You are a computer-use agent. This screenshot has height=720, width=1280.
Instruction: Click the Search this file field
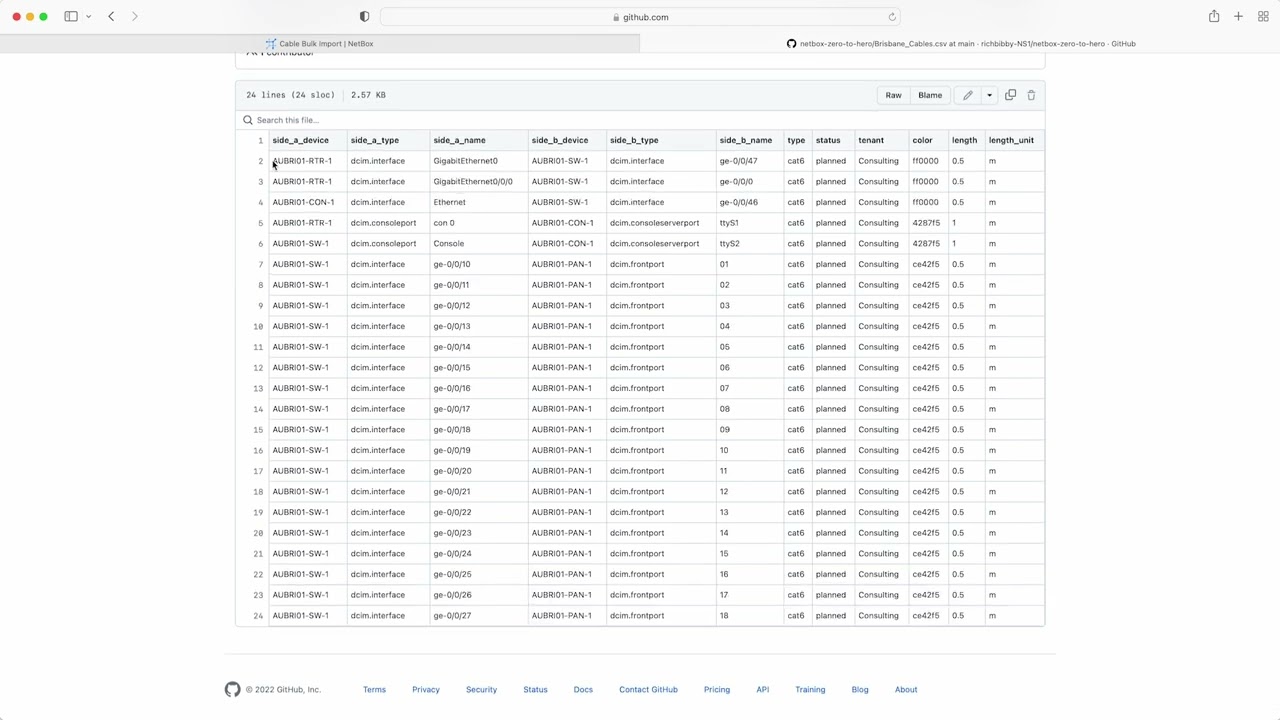(640, 120)
